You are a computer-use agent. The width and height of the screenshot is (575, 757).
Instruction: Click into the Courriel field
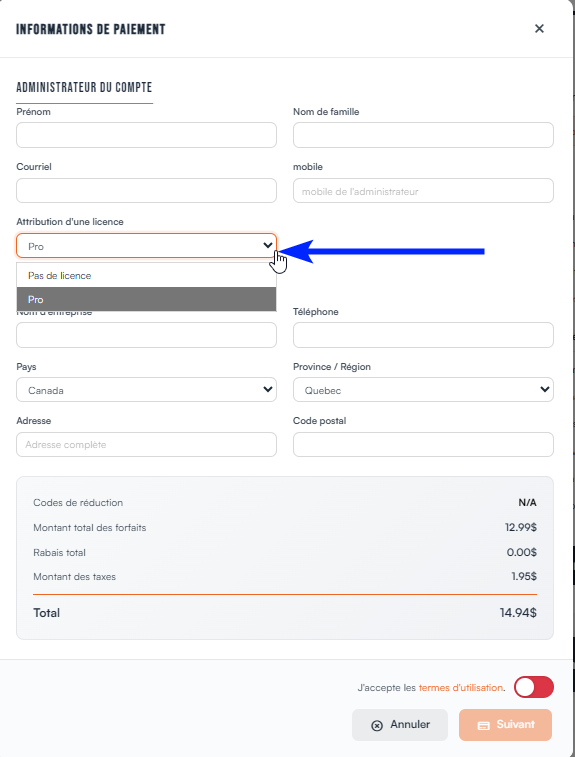(146, 190)
